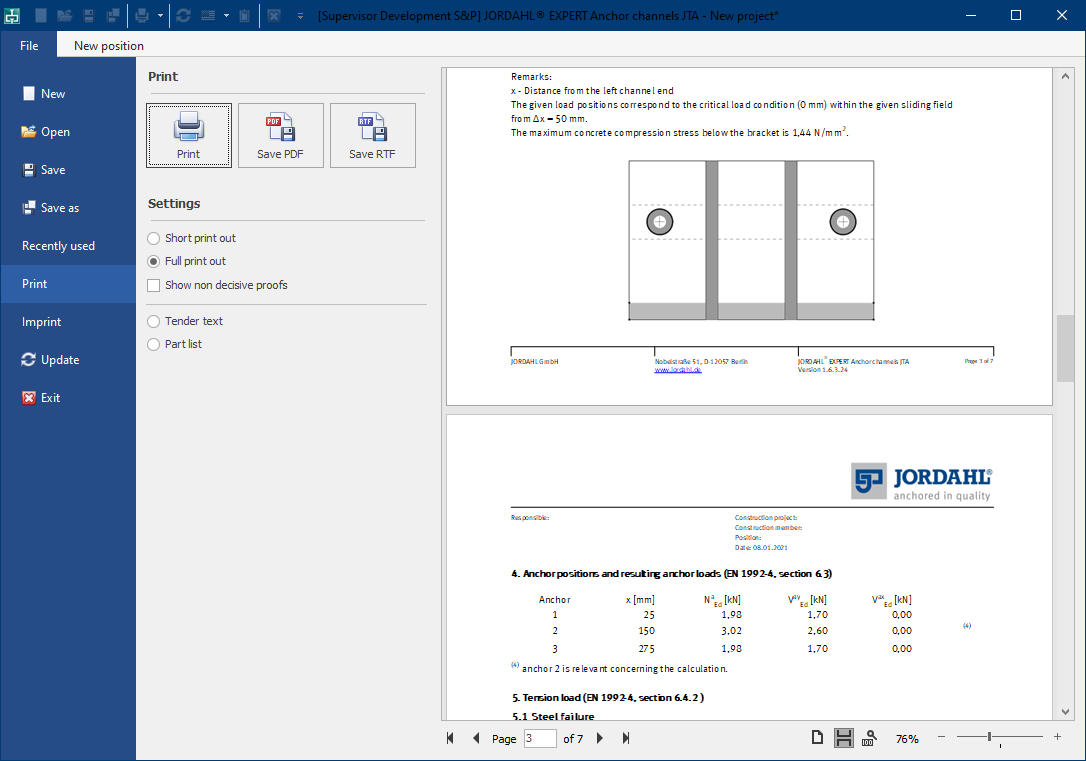Click the large Print button
The image size is (1086, 761).
tap(189, 136)
